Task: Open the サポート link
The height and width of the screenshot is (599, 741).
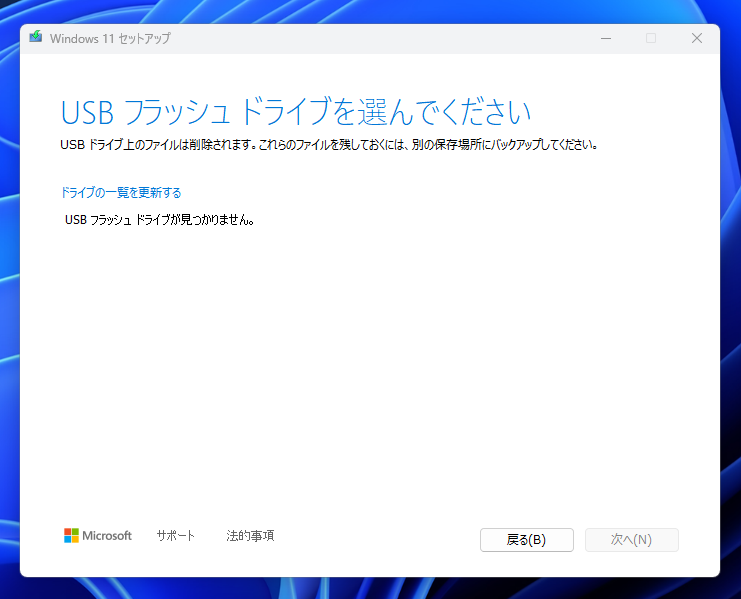Action: coord(175,536)
